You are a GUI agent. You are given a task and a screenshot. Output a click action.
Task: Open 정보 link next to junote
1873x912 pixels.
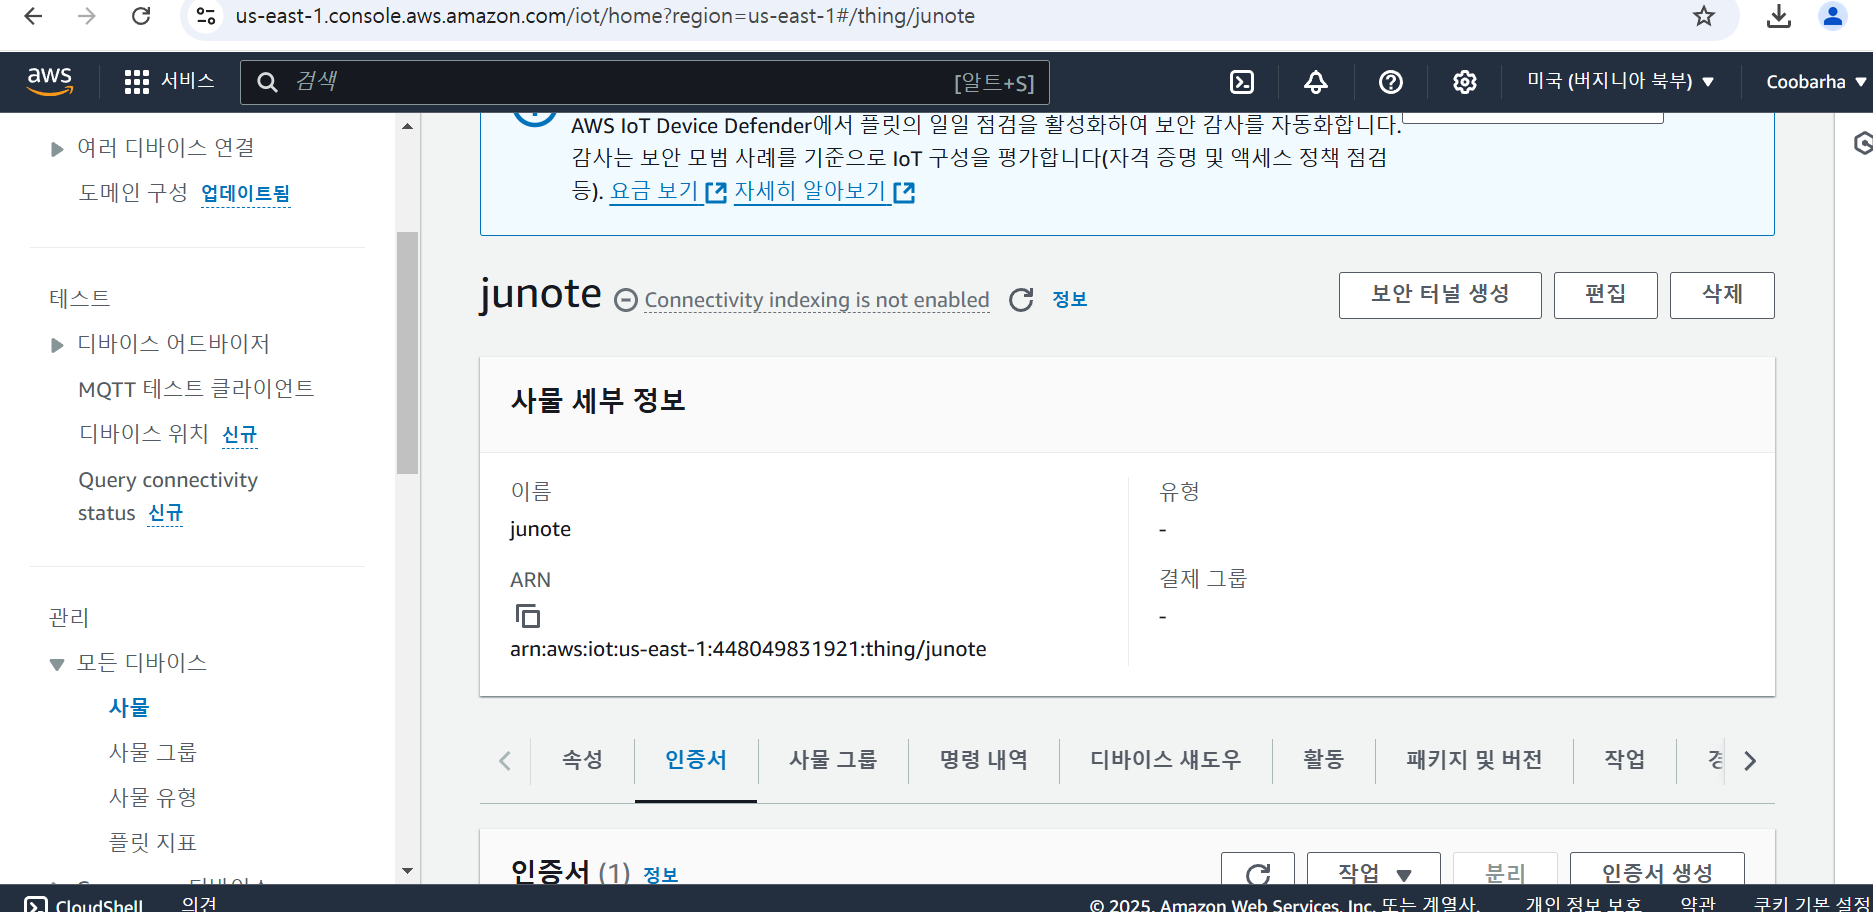click(x=1069, y=299)
